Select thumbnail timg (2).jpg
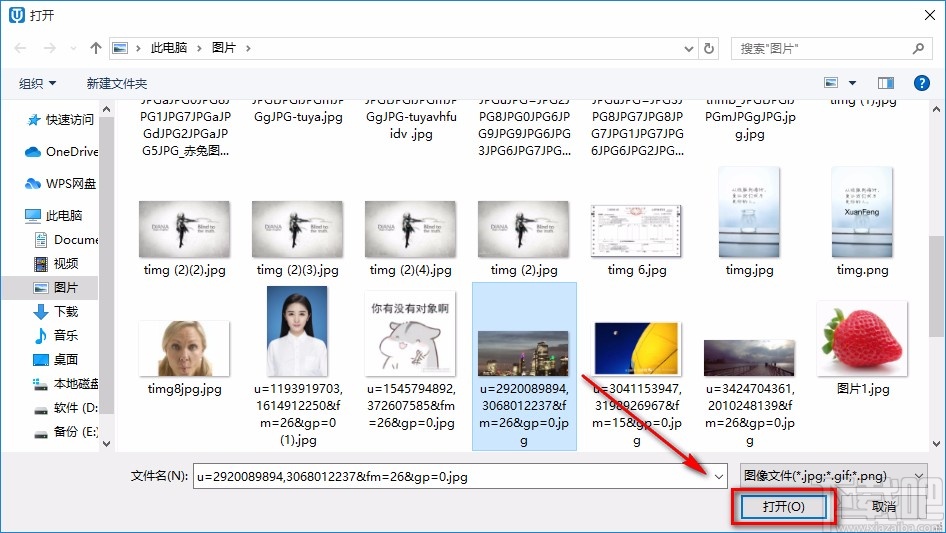 (x=523, y=230)
